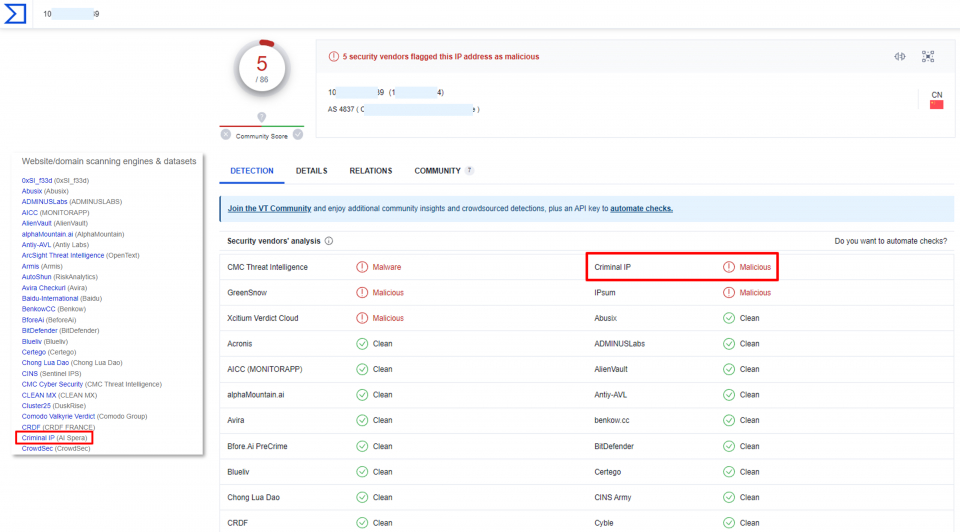This screenshot has width=960, height=532.
Task: Click the malicious warning icon for Criminal IP
Action: (729, 267)
